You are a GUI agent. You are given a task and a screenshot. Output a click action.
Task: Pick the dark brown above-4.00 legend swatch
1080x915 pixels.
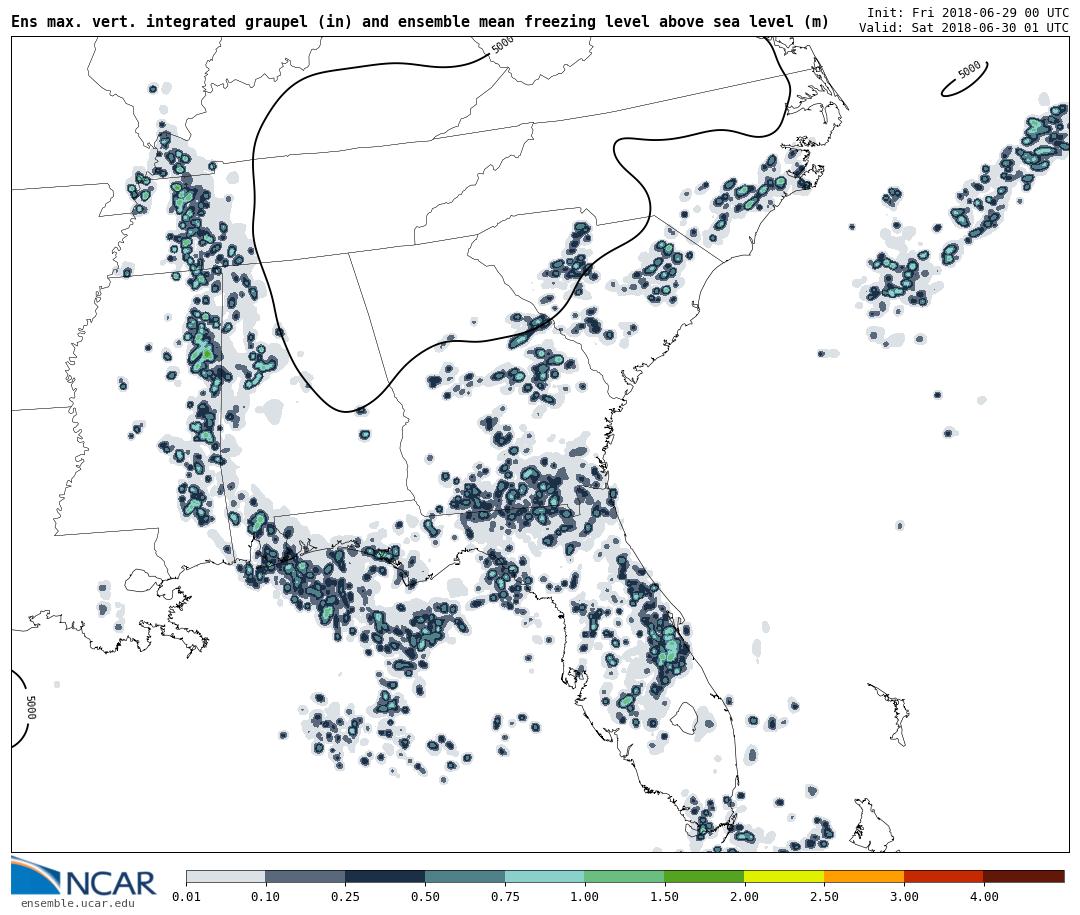(x=1024, y=876)
